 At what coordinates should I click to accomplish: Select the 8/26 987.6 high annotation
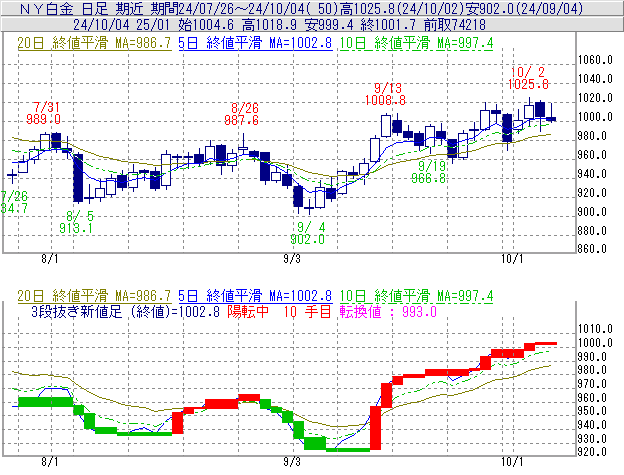pyautogui.click(x=242, y=114)
